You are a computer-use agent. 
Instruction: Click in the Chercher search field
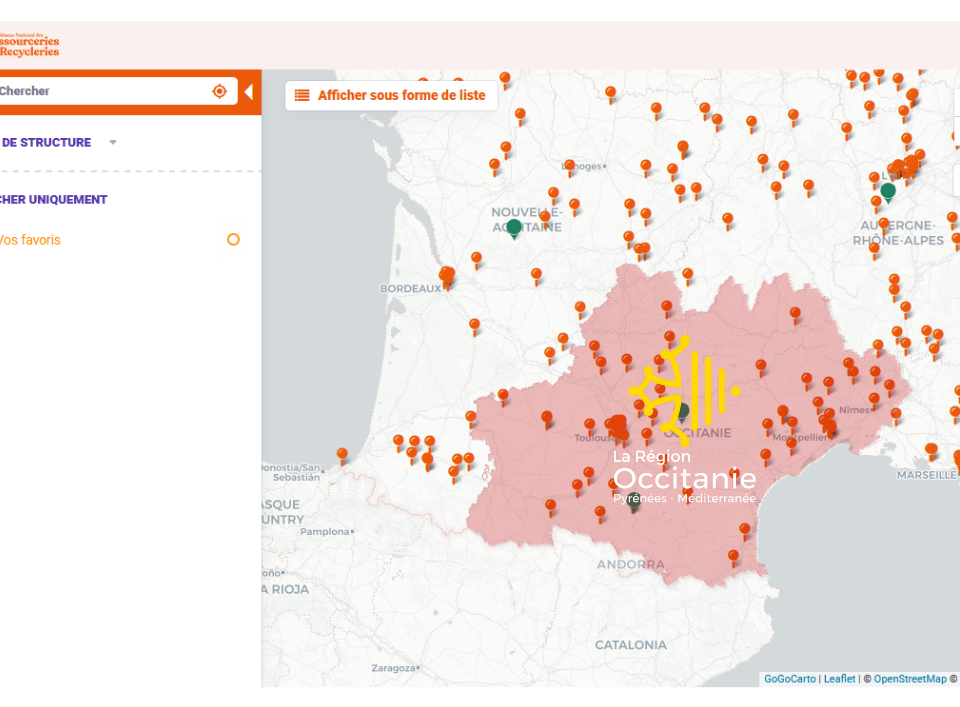click(x=100, y=91)
